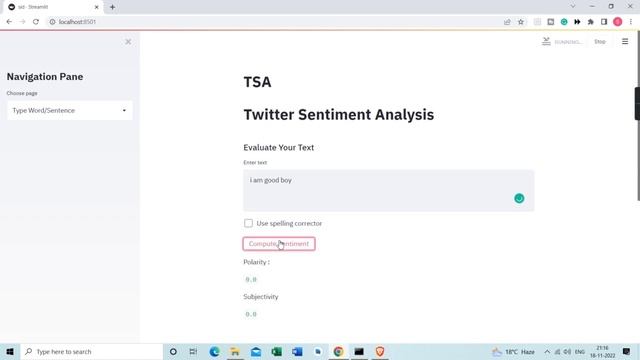Open the ENG language indicator
This screenshot has height=360, width=640.
(580, 351)
